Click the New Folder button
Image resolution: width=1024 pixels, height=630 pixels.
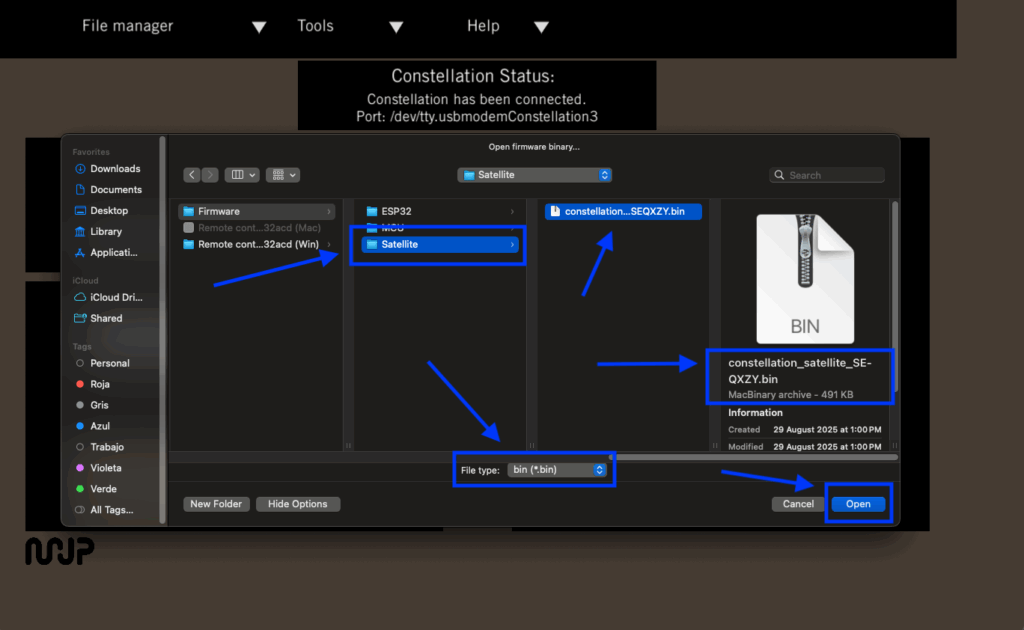[216, 504]
